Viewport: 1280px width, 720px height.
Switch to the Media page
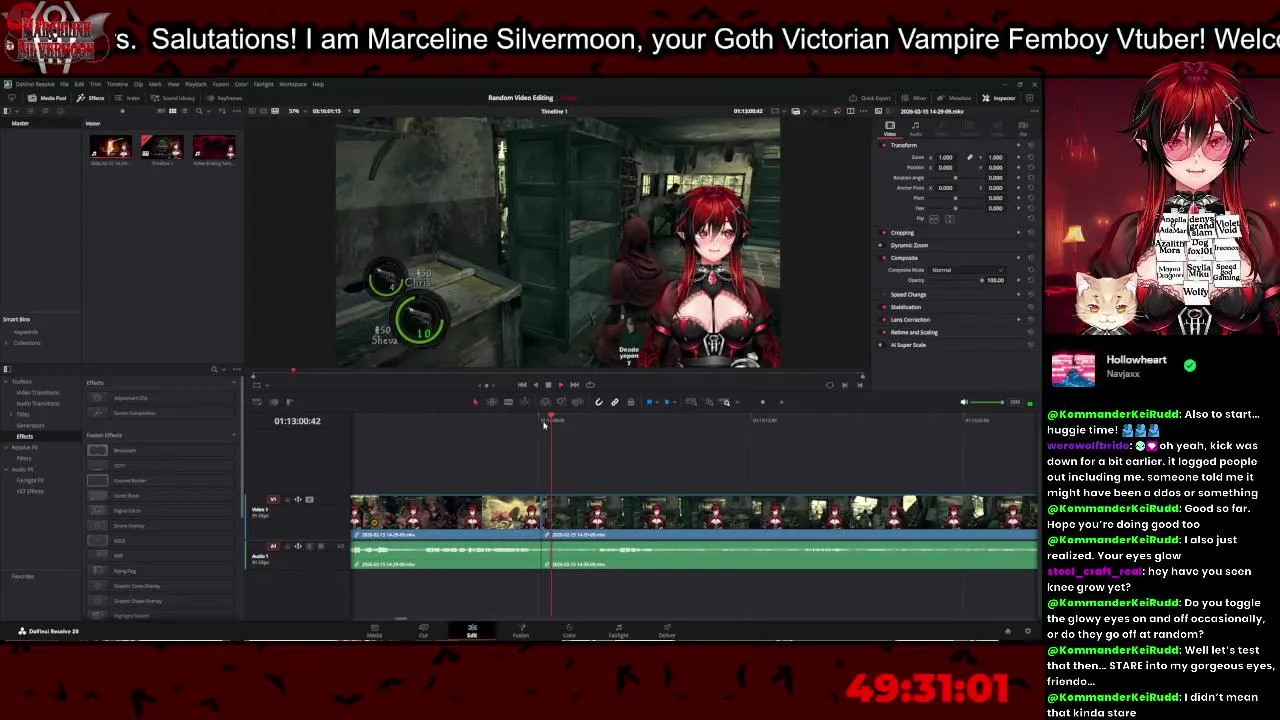pyautogui.click(x=374, y=632)
